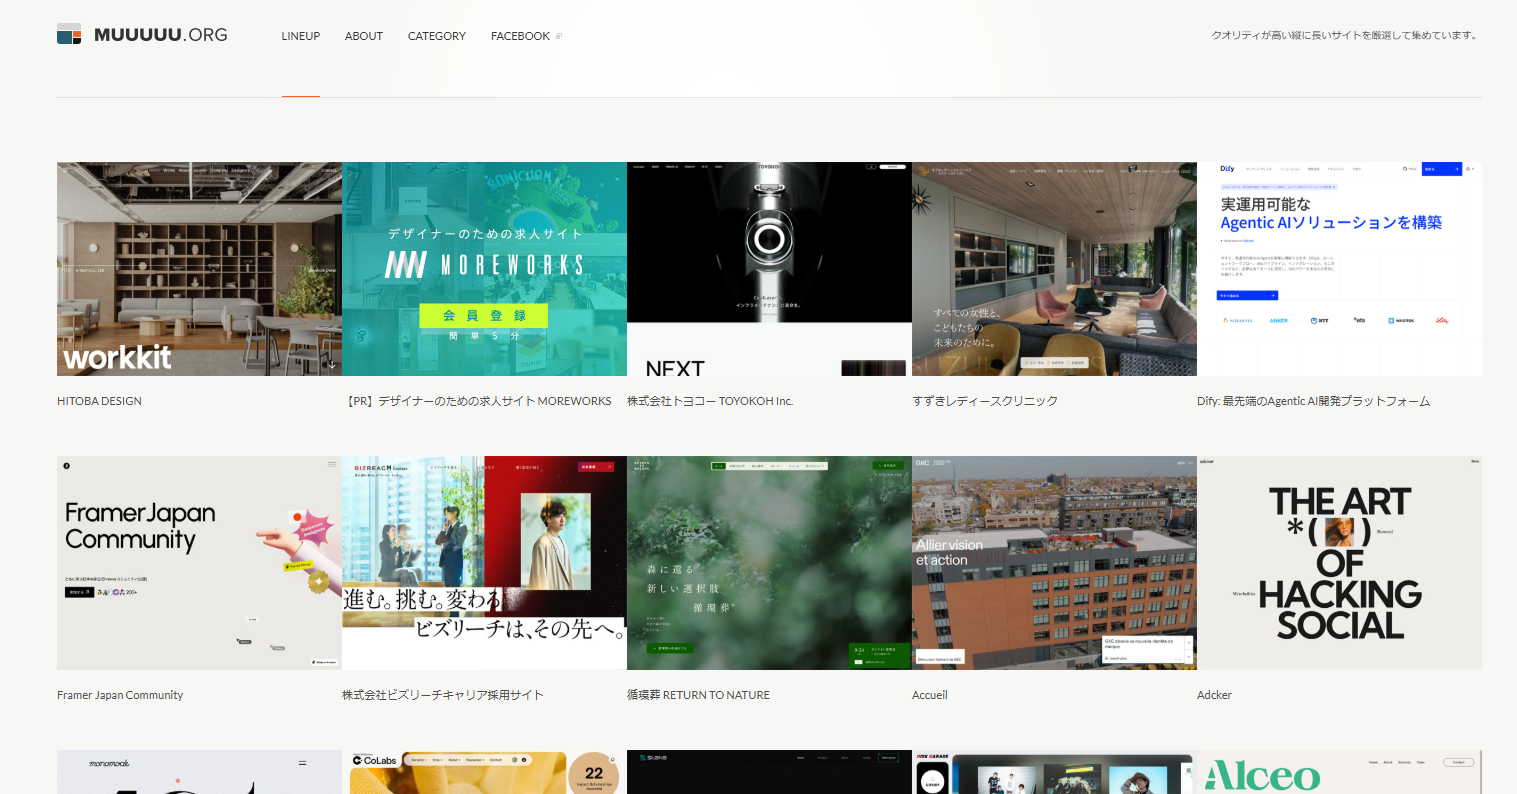Open the HITOBA DESIGN workkit thumbnail
Viewport: 1517px width, 794px height.
(199, 269)
